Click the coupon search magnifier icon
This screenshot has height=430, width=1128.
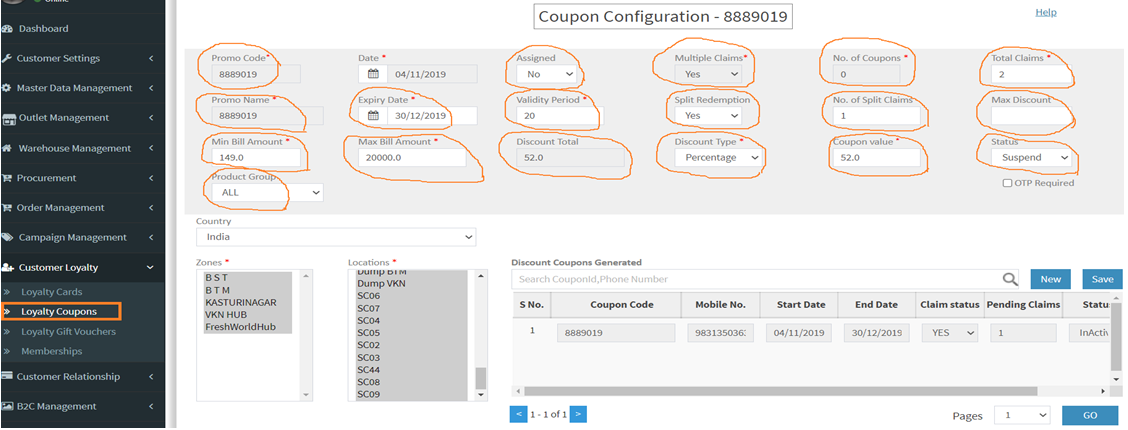1011,279
